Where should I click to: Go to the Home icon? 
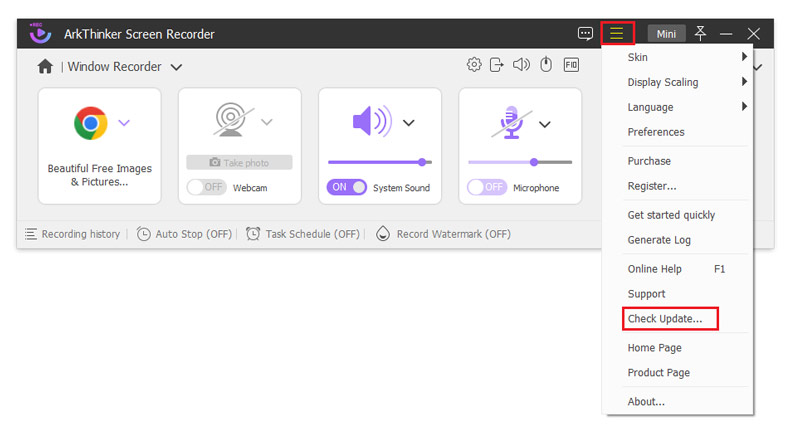coord(45,66)
